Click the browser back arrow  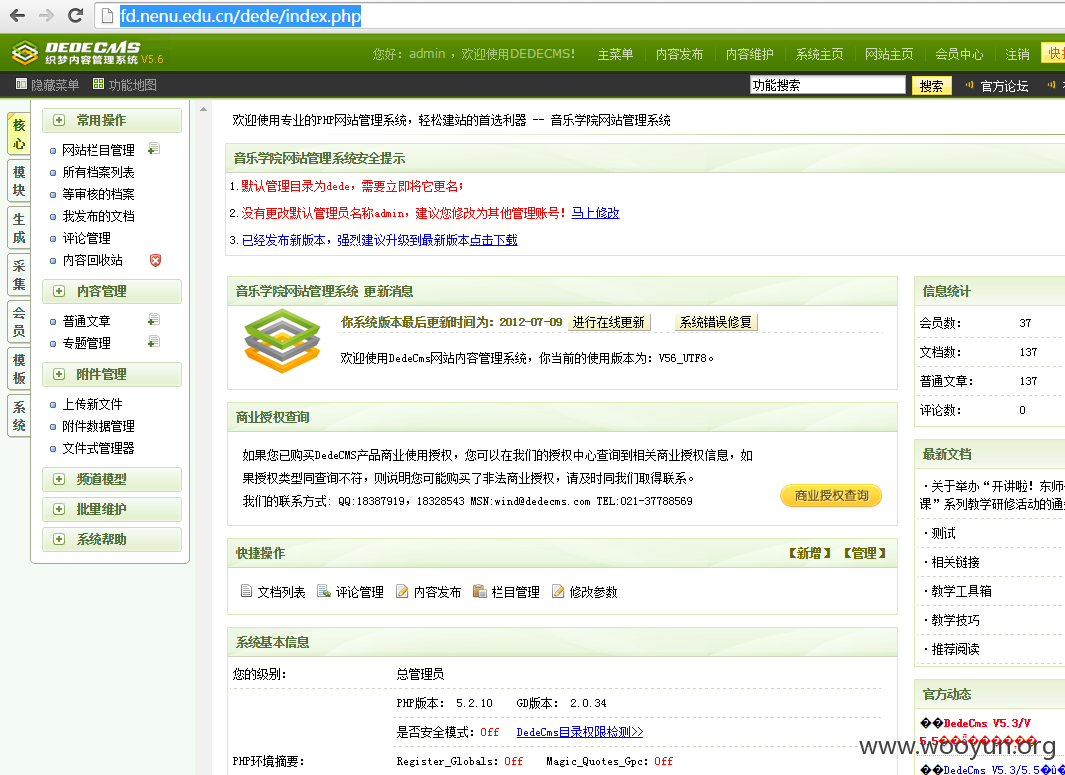tap(16, 15)
